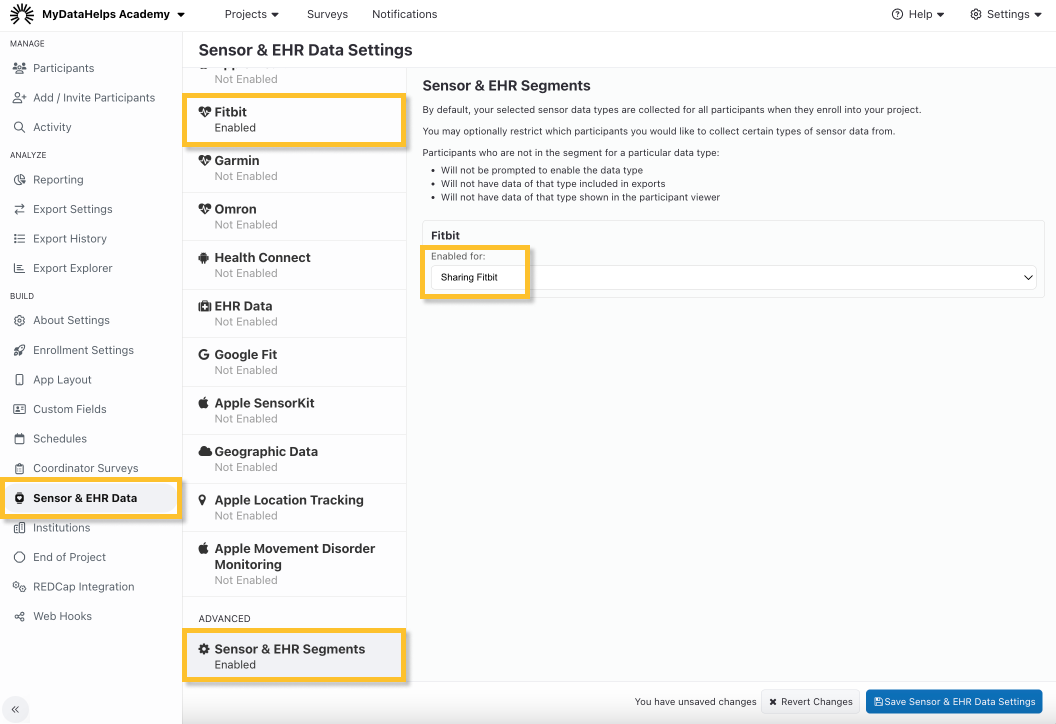The image size is (1056, 724).
Task: Click the MyDataHelps logo icon
Action: (x=22, y=14)
